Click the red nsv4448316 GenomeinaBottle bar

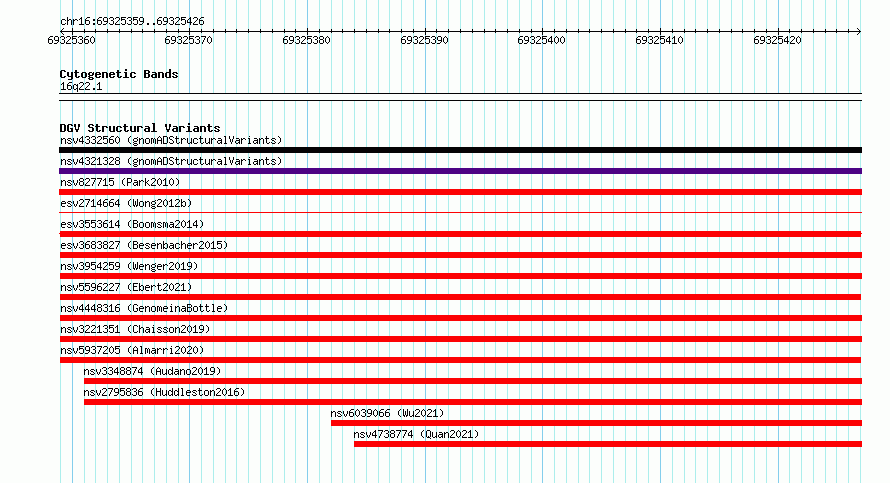(x=460, y=318)
